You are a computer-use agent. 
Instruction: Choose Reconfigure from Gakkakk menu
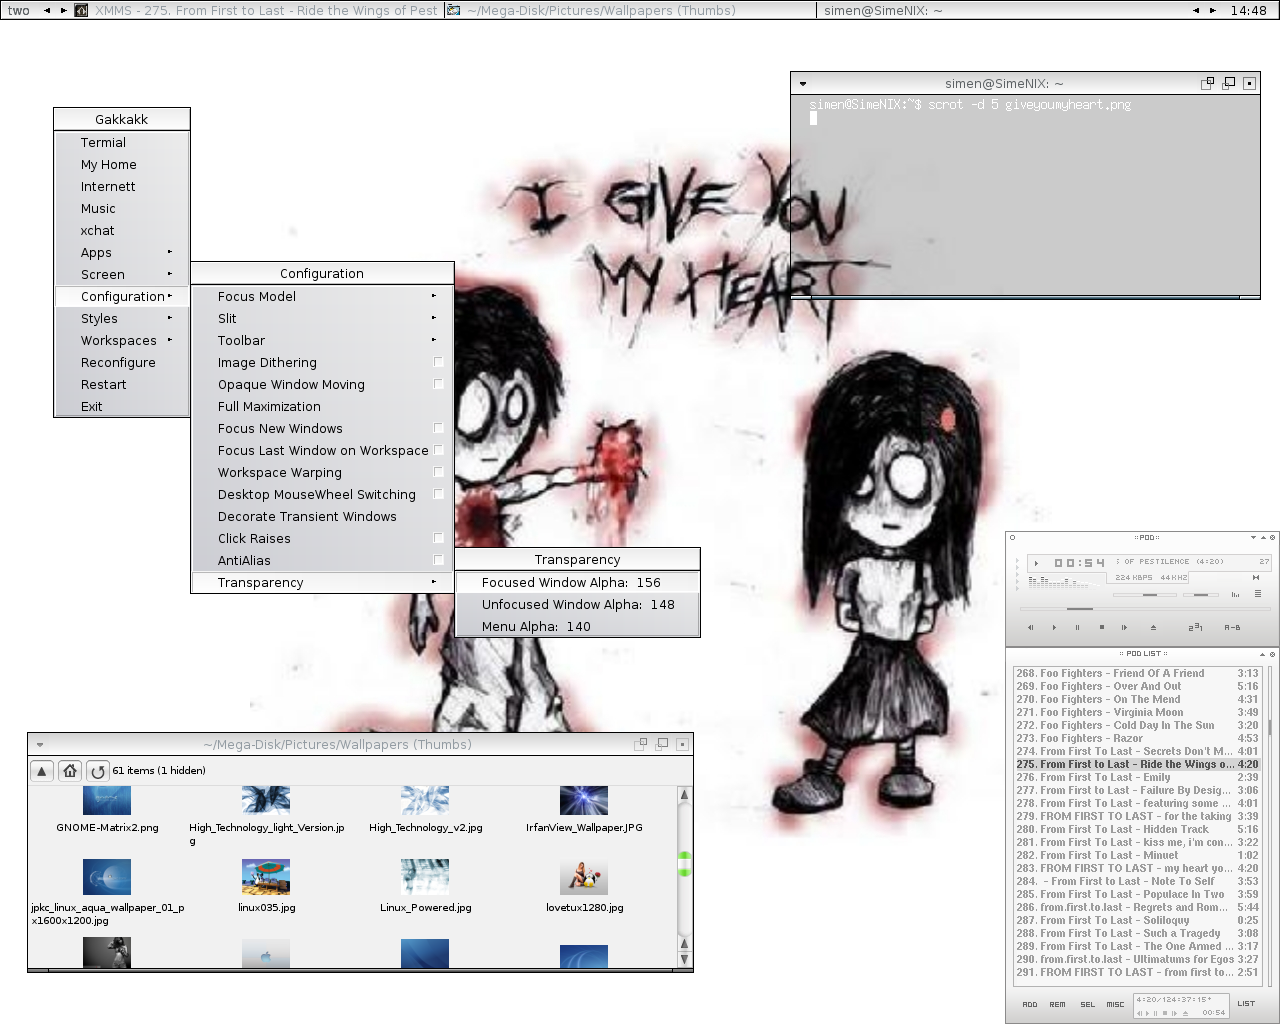point(122,362)
